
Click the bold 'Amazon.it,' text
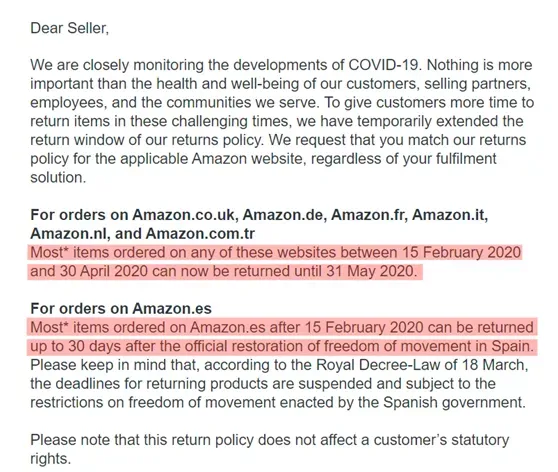(x=450, y=215)
